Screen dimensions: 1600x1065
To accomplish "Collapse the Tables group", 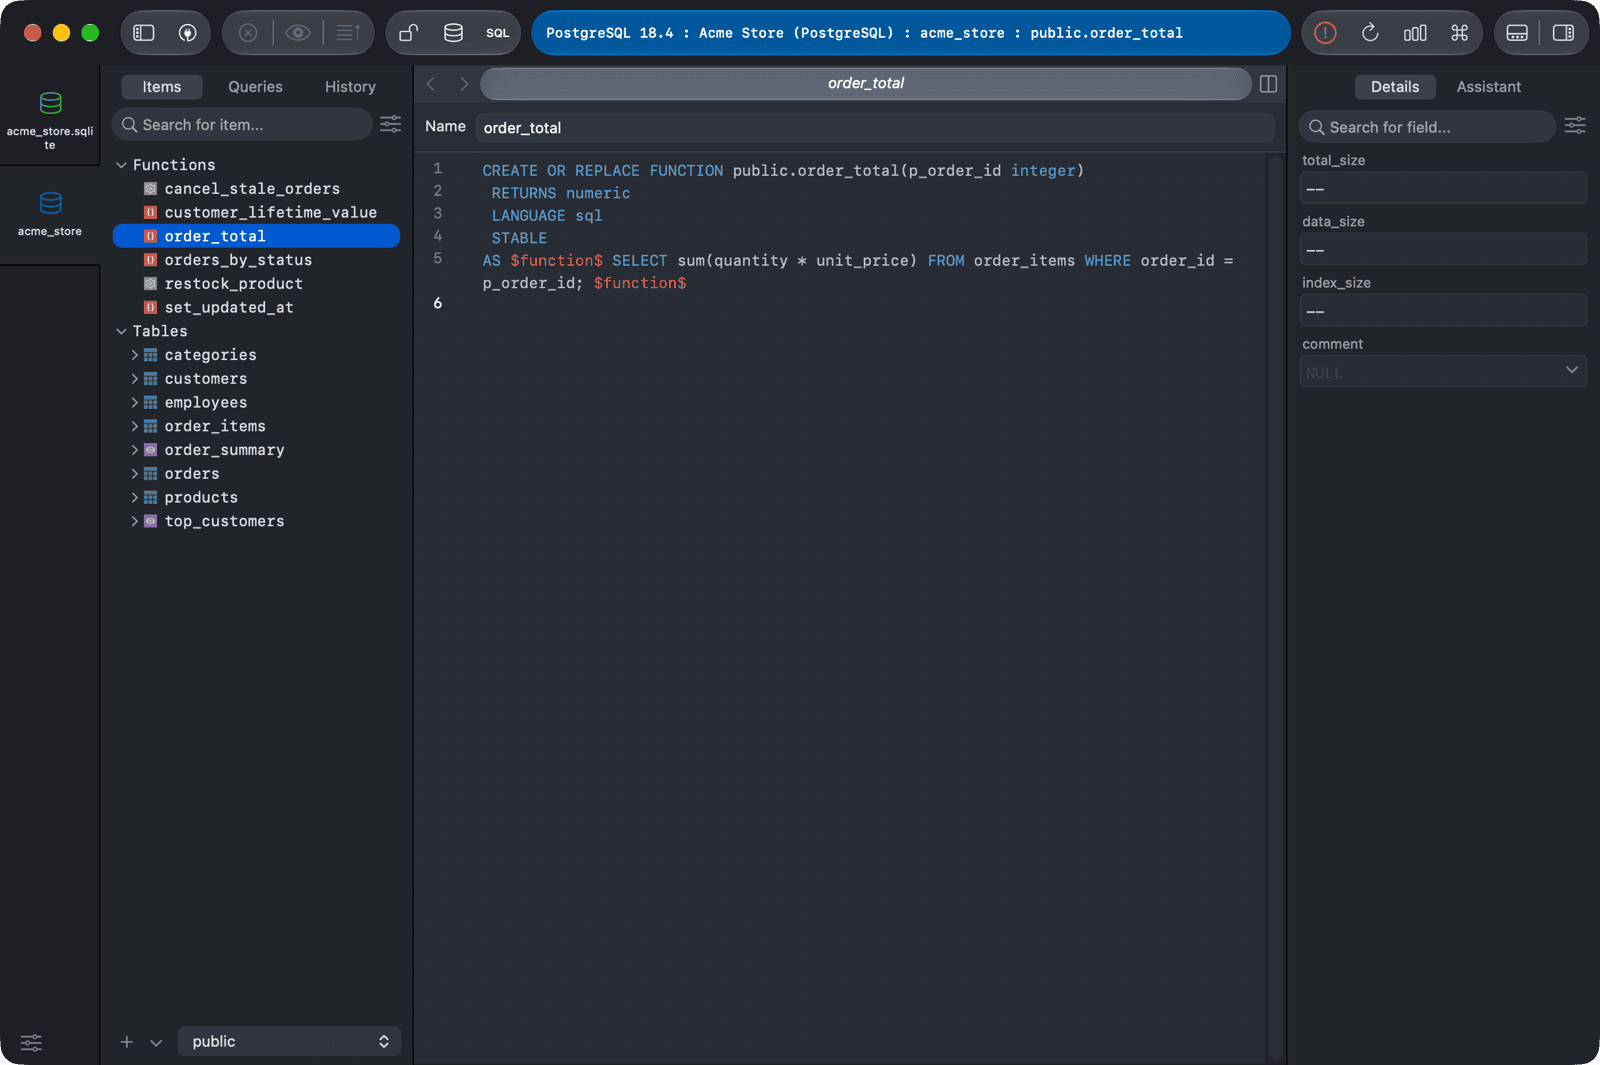I will [121, 331].
